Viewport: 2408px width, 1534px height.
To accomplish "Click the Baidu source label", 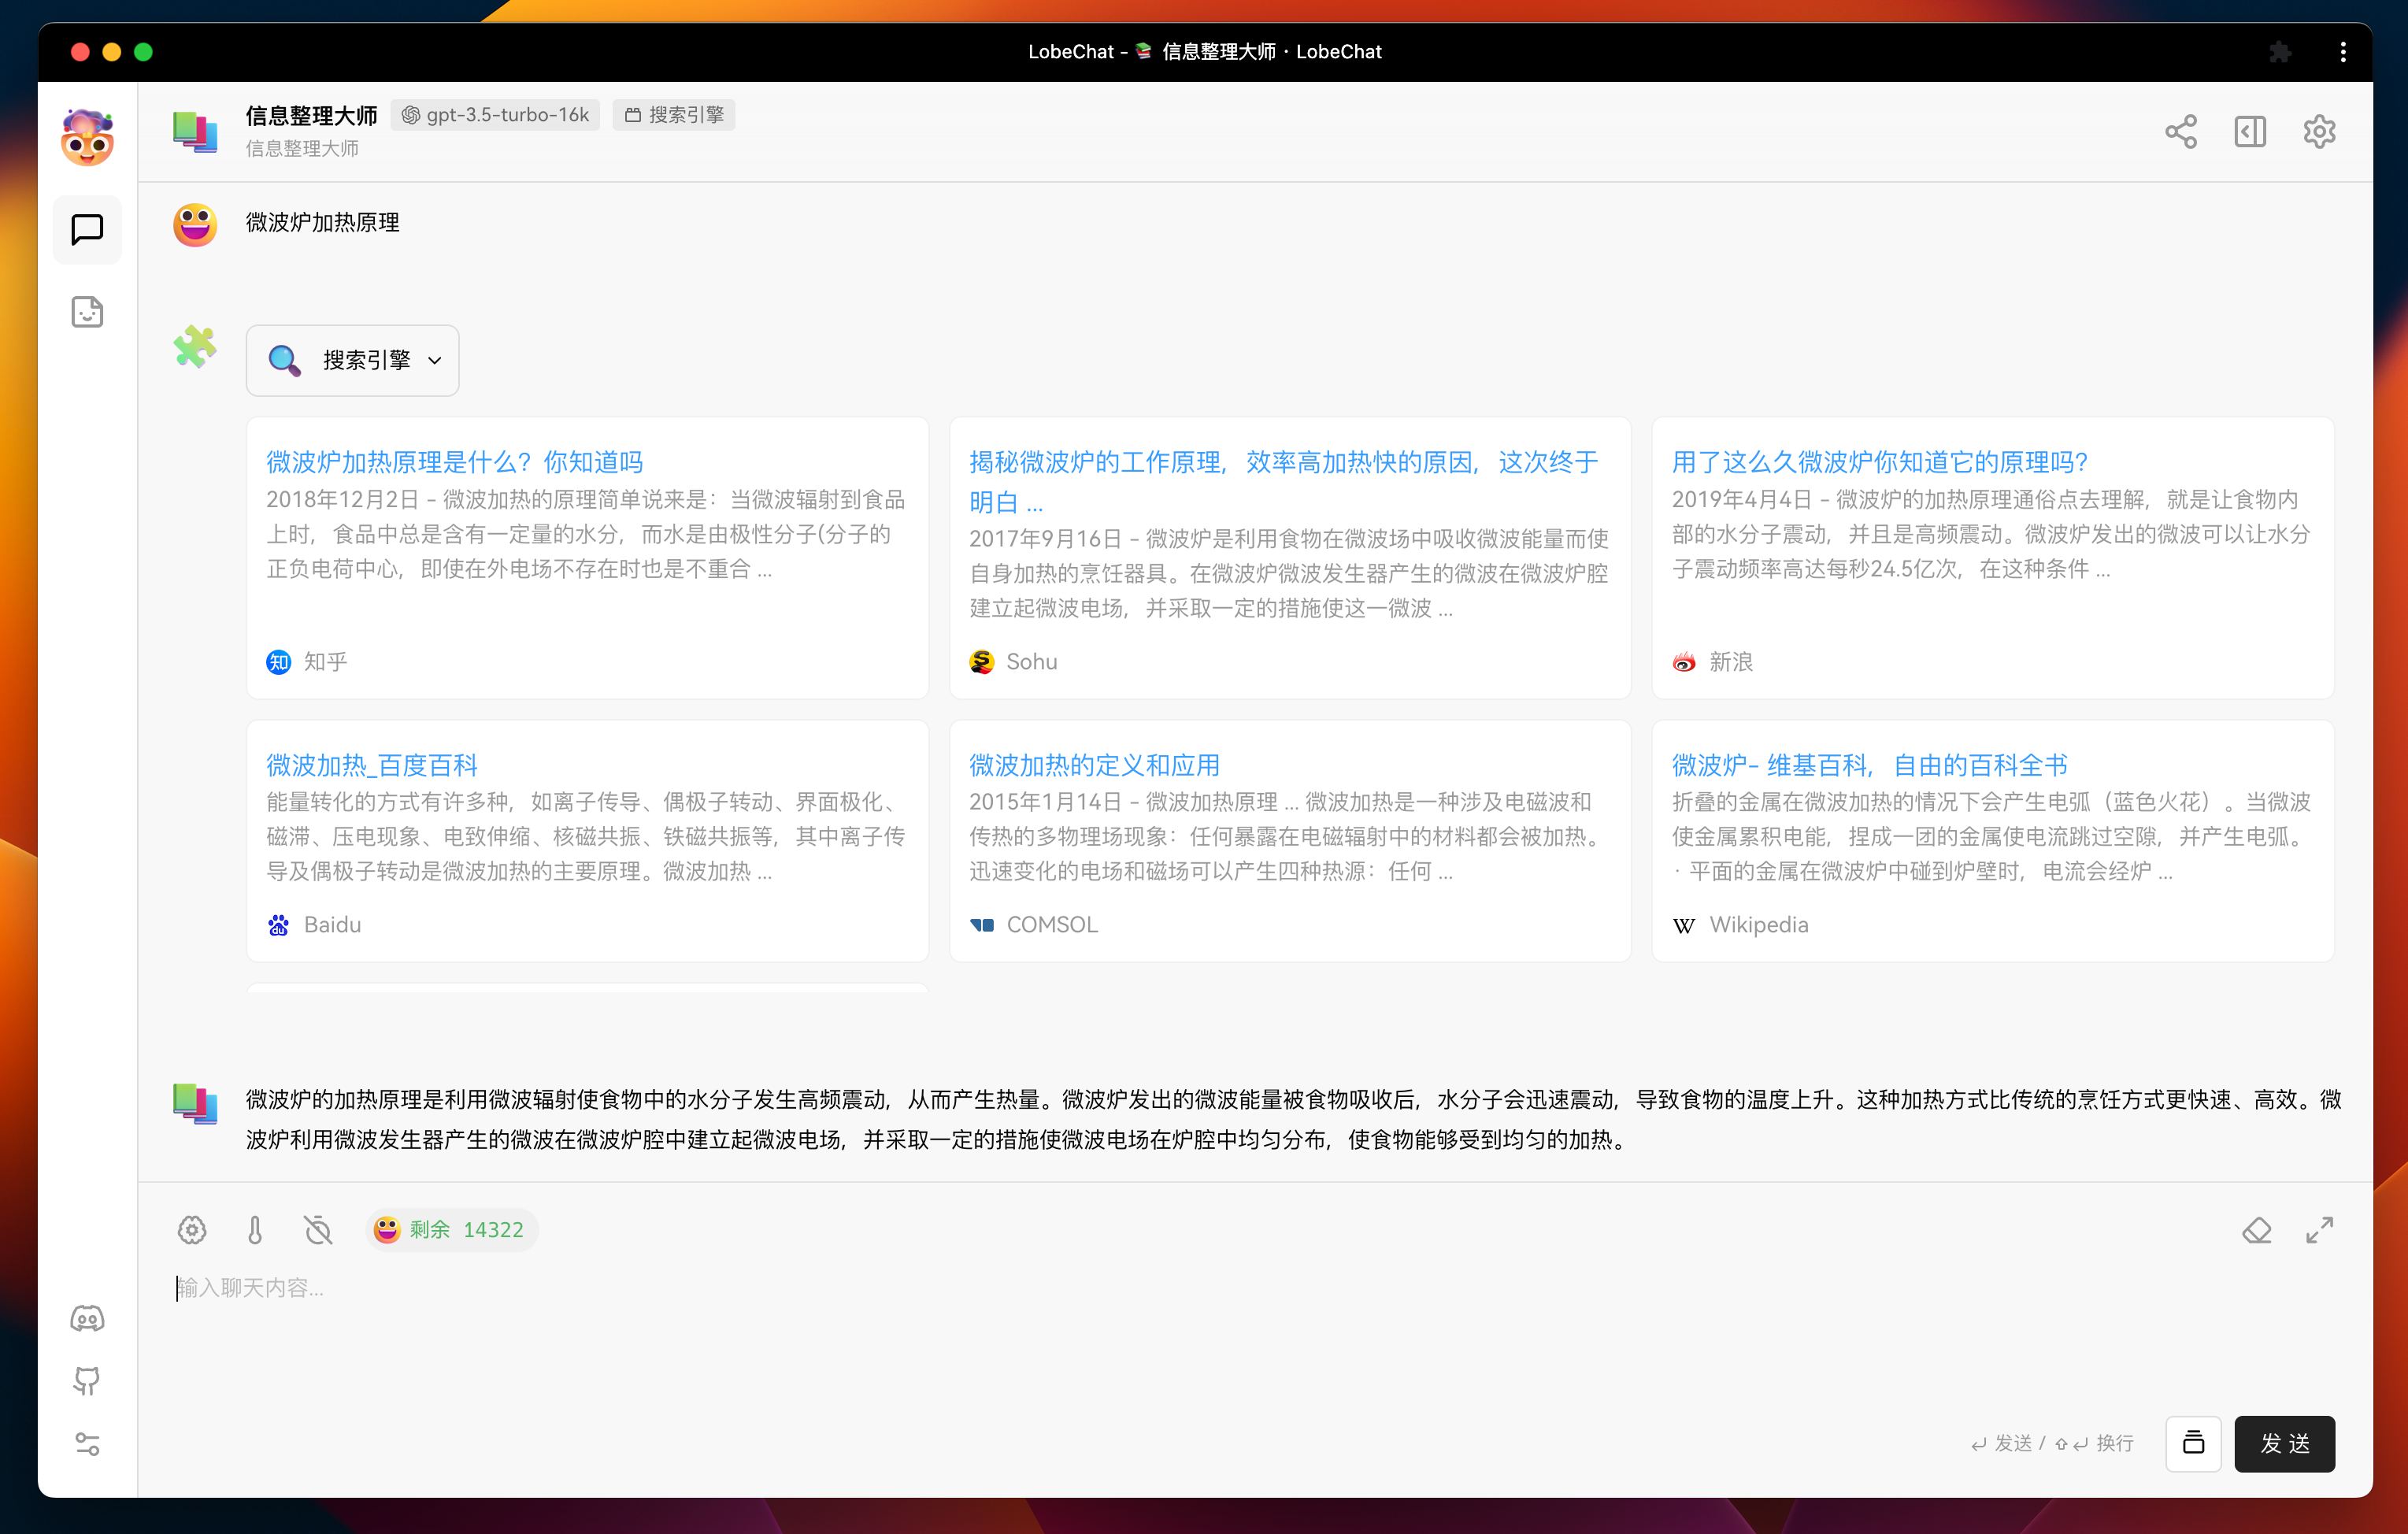I will 332,925.
